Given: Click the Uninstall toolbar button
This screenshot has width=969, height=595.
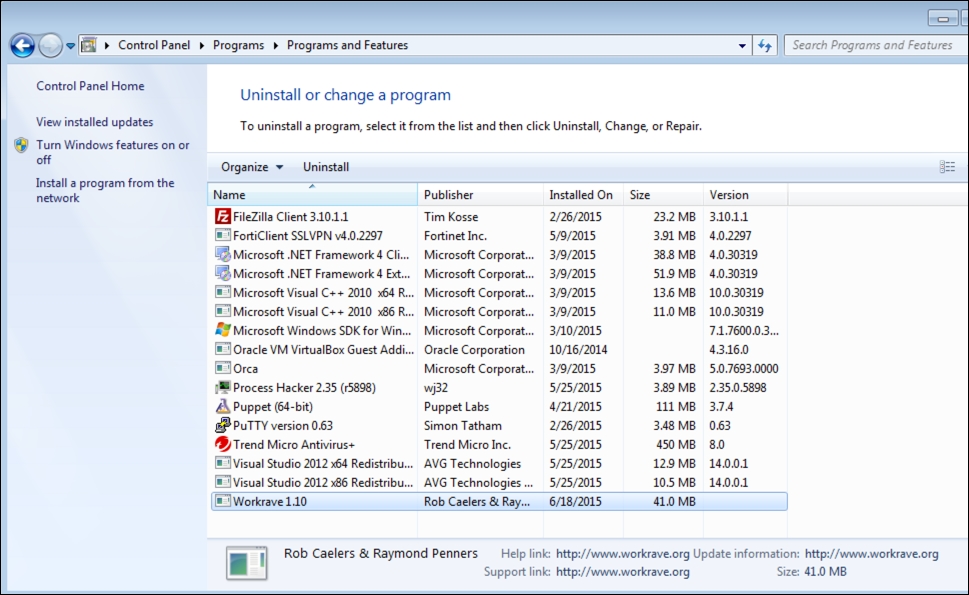Looking at the screenshot, I should click(x=326, y=167).
